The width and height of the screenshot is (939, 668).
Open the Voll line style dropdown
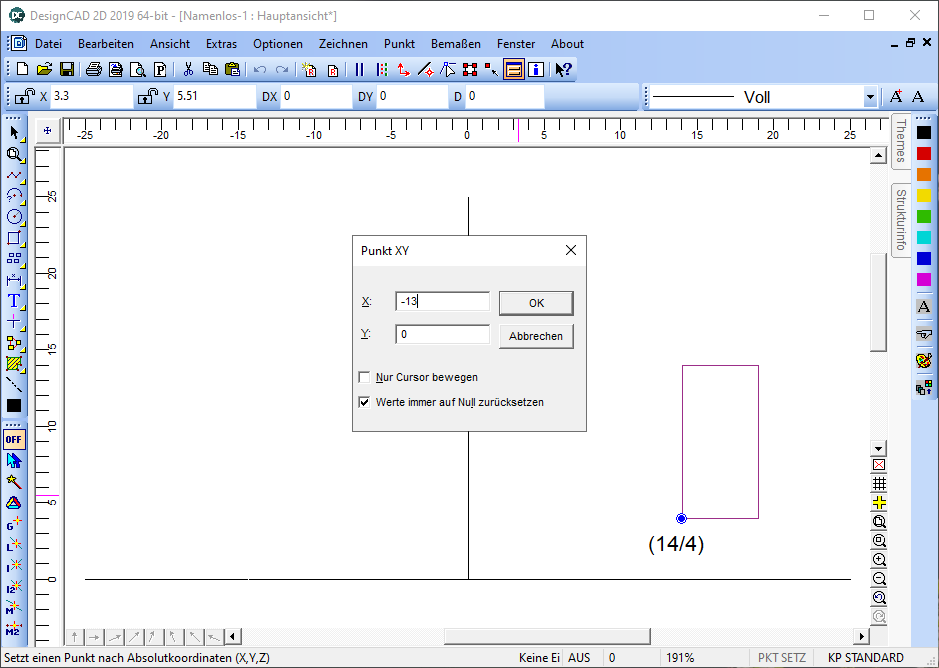click(x=870, y=97)
